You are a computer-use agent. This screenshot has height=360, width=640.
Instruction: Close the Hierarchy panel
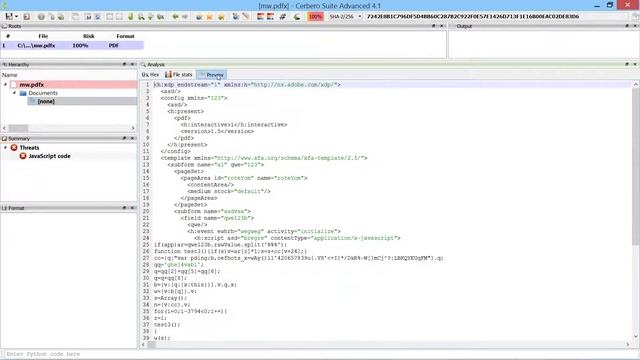tap(132, 64)
